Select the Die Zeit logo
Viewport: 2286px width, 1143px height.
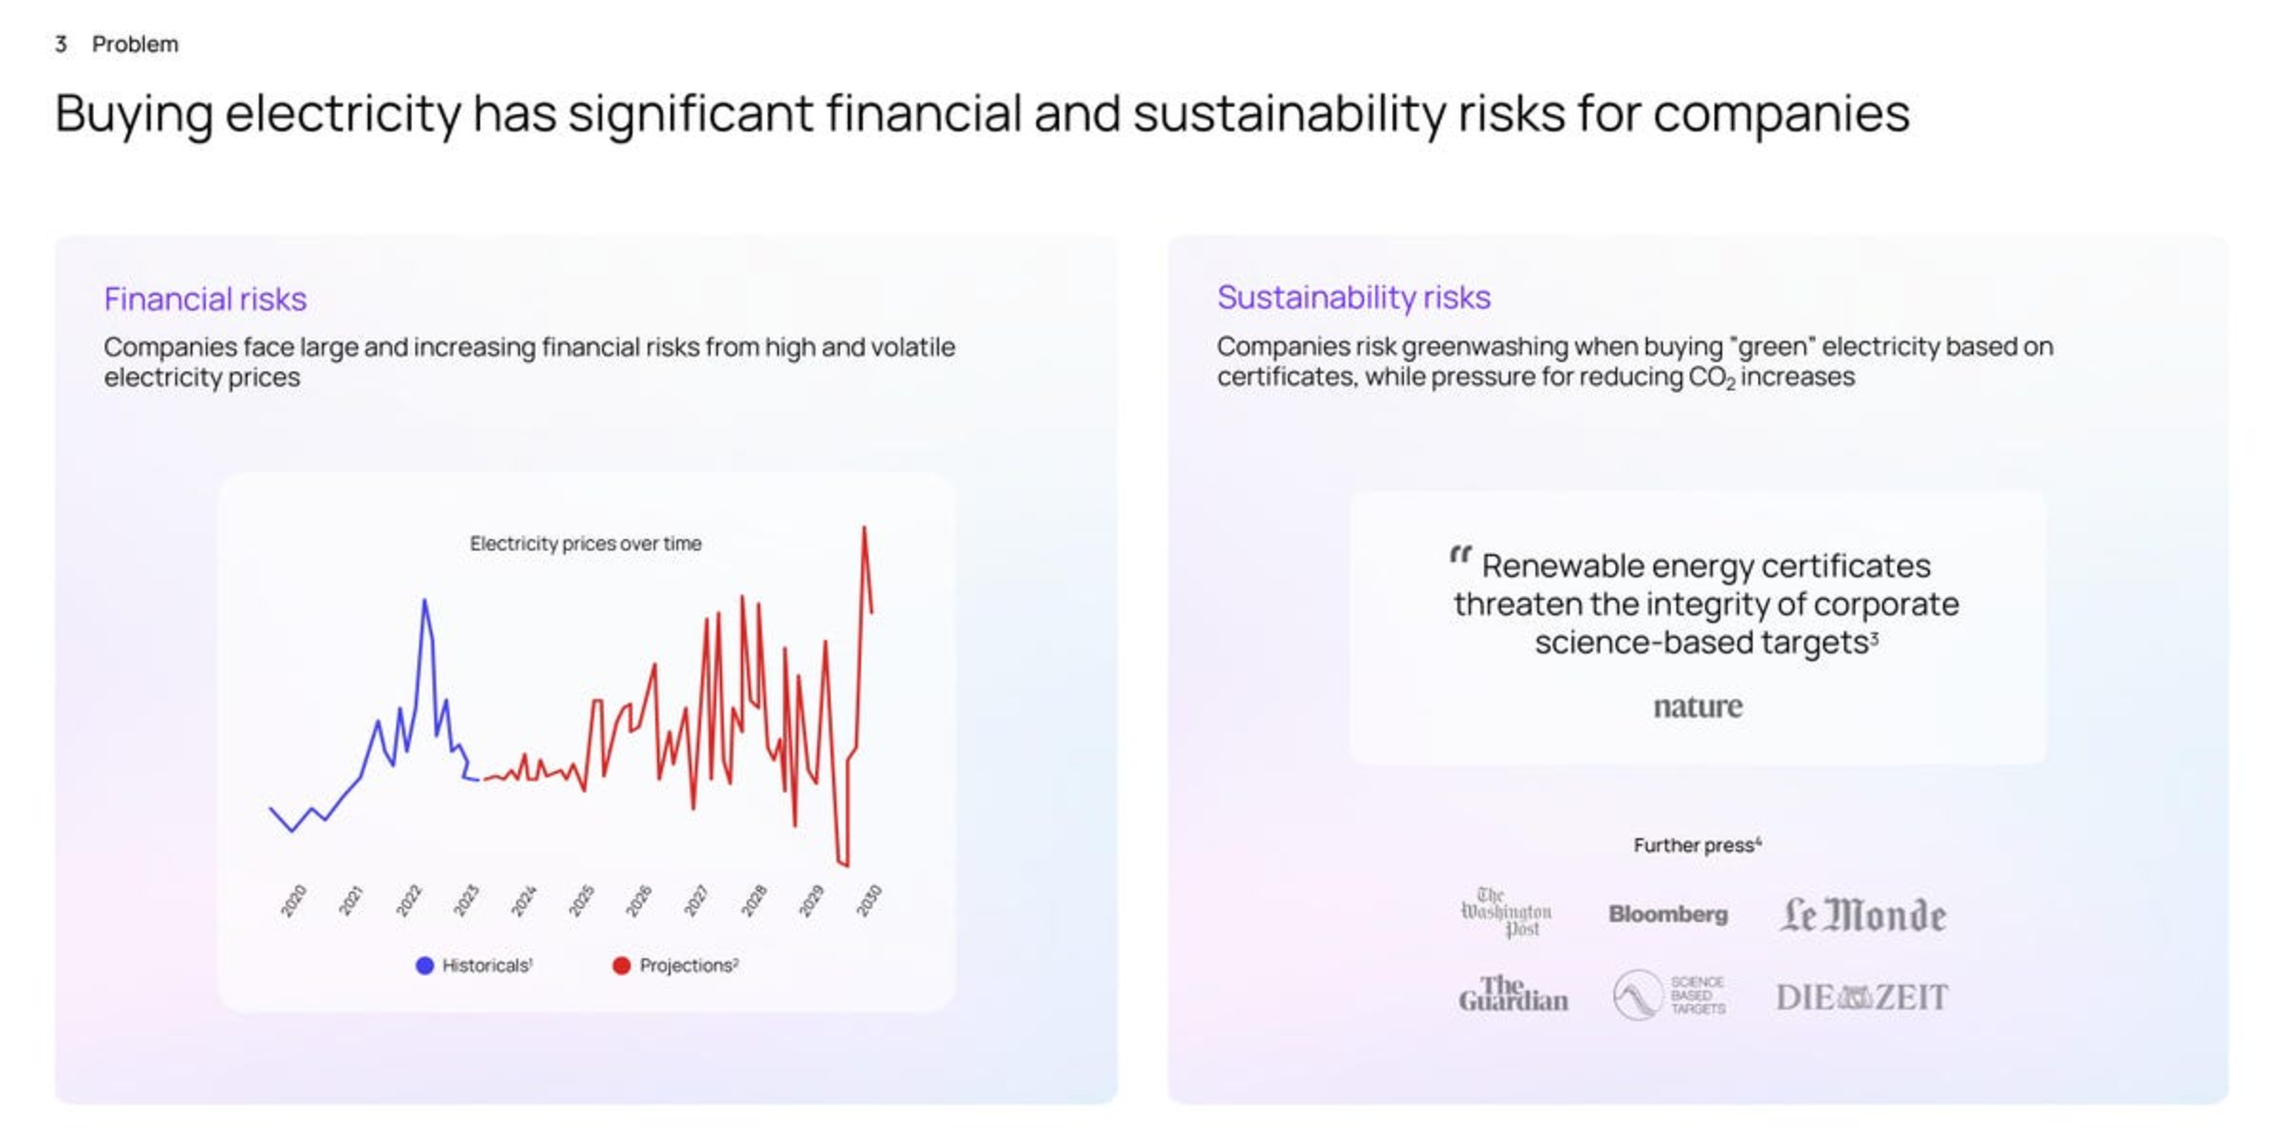click(x=1861, y=997)
